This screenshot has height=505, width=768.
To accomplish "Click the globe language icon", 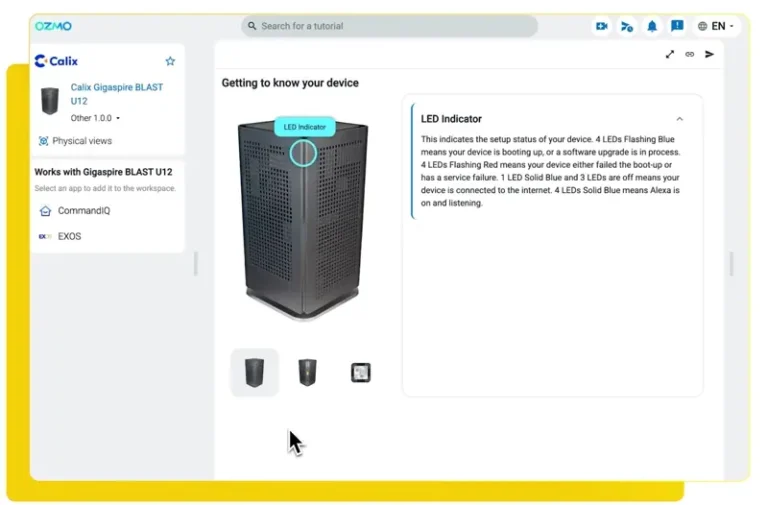I will coord(702,26).
